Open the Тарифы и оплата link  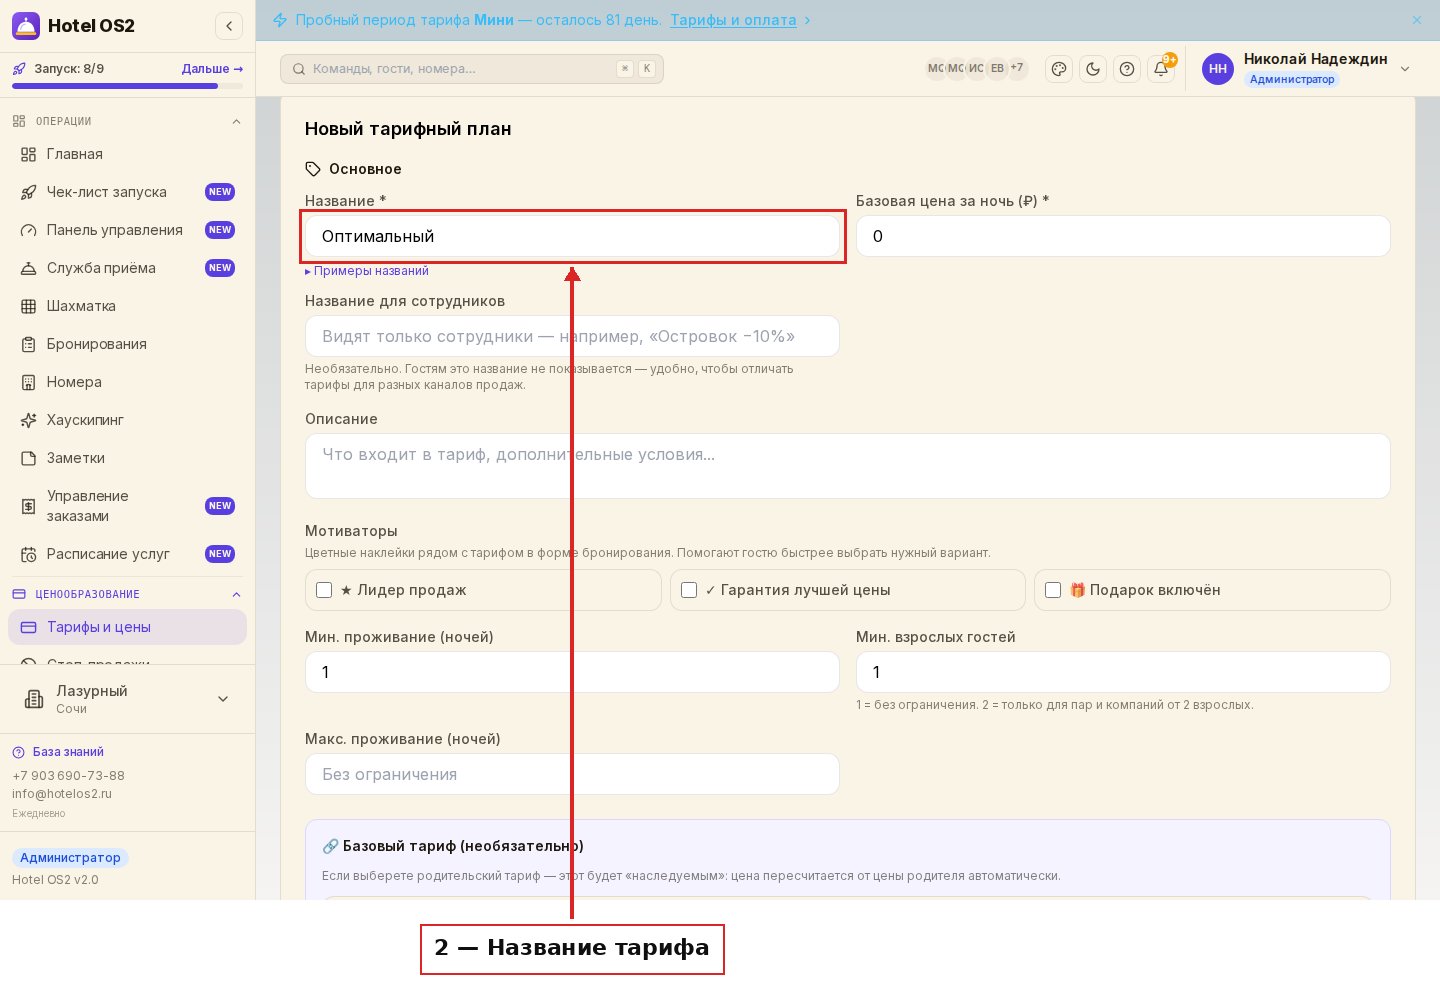pos(733,20)
